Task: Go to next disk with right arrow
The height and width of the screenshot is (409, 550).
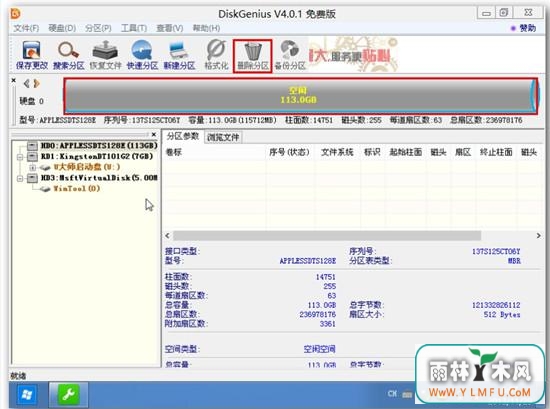Action: (x=36, y=83)
